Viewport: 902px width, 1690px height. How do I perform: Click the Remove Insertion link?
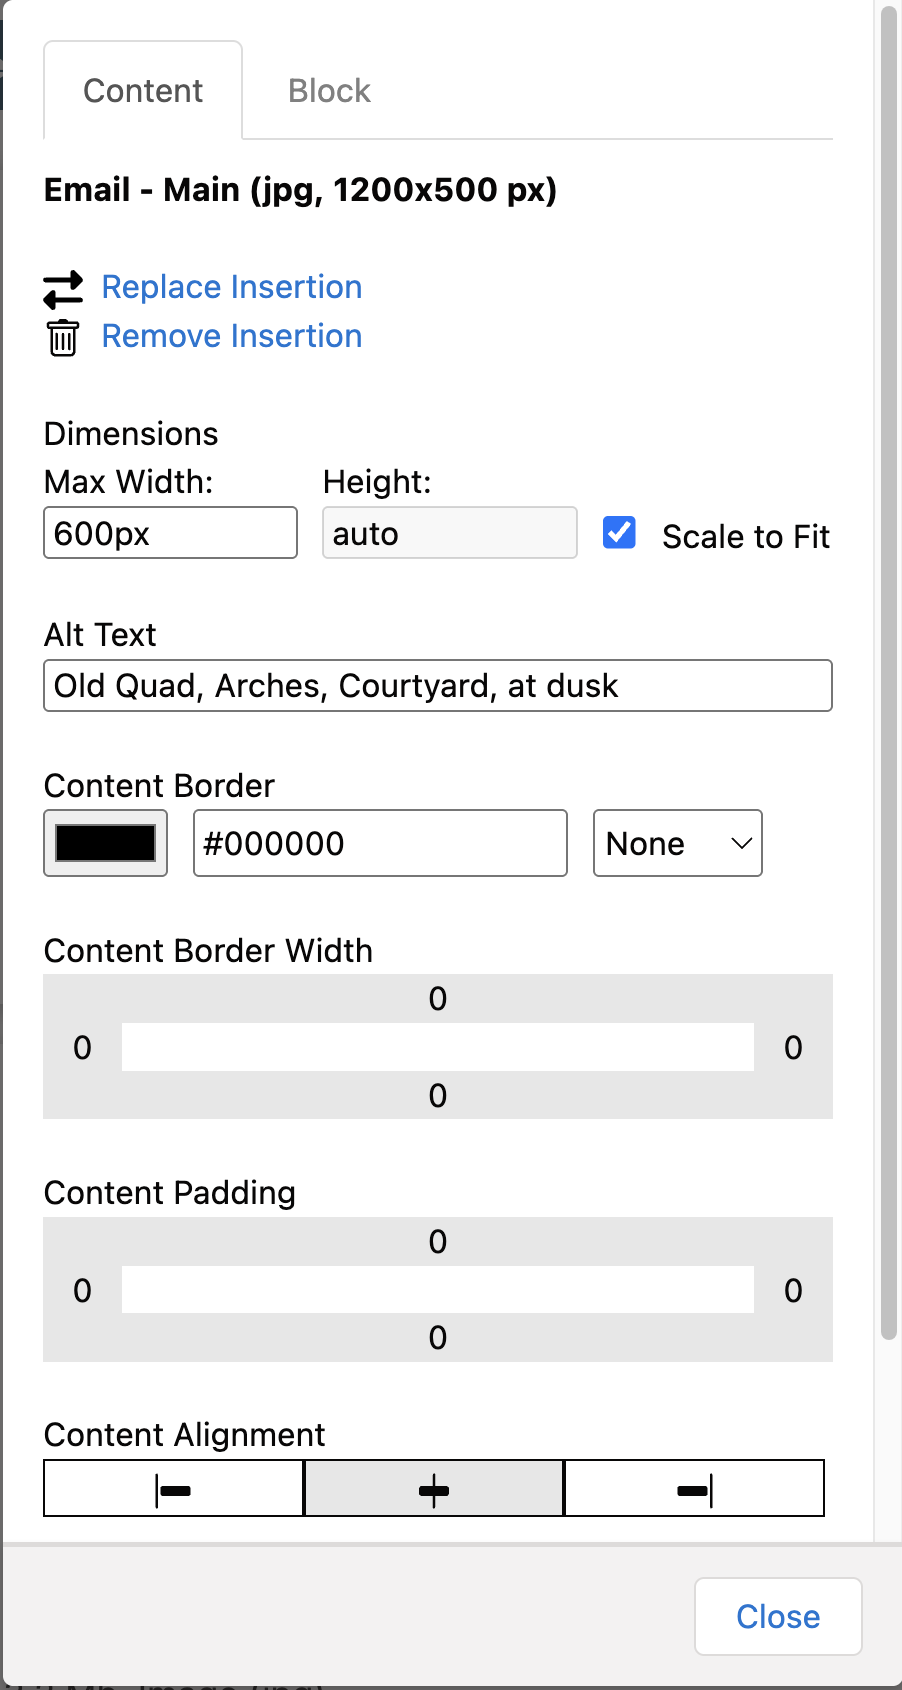pyautogui.click(x=232, y=337)
